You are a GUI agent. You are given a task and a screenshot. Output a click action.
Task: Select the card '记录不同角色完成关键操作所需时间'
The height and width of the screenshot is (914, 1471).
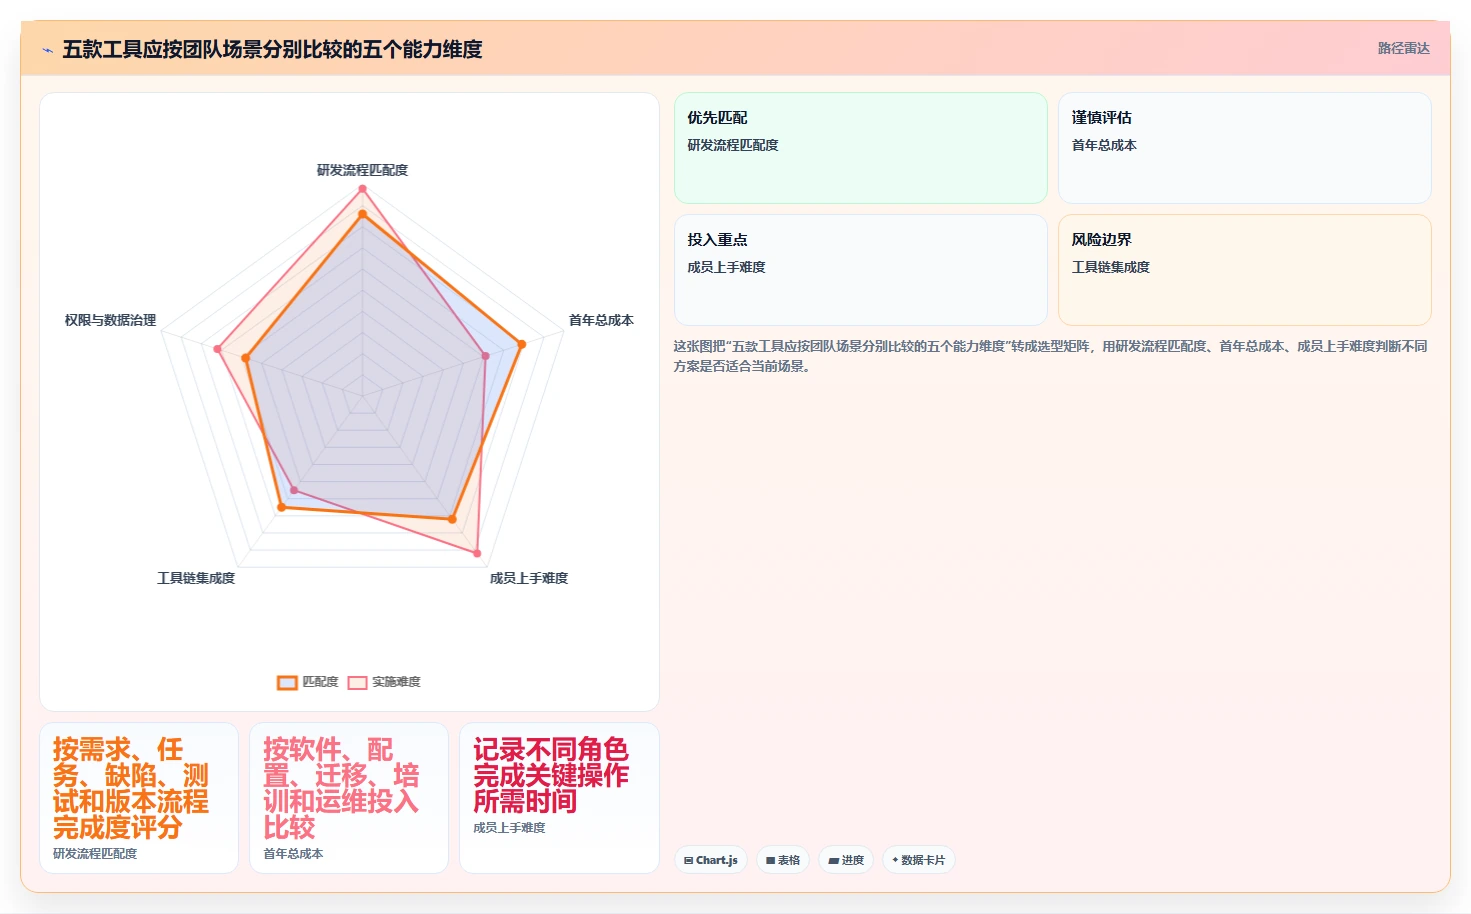coord(559,798)
